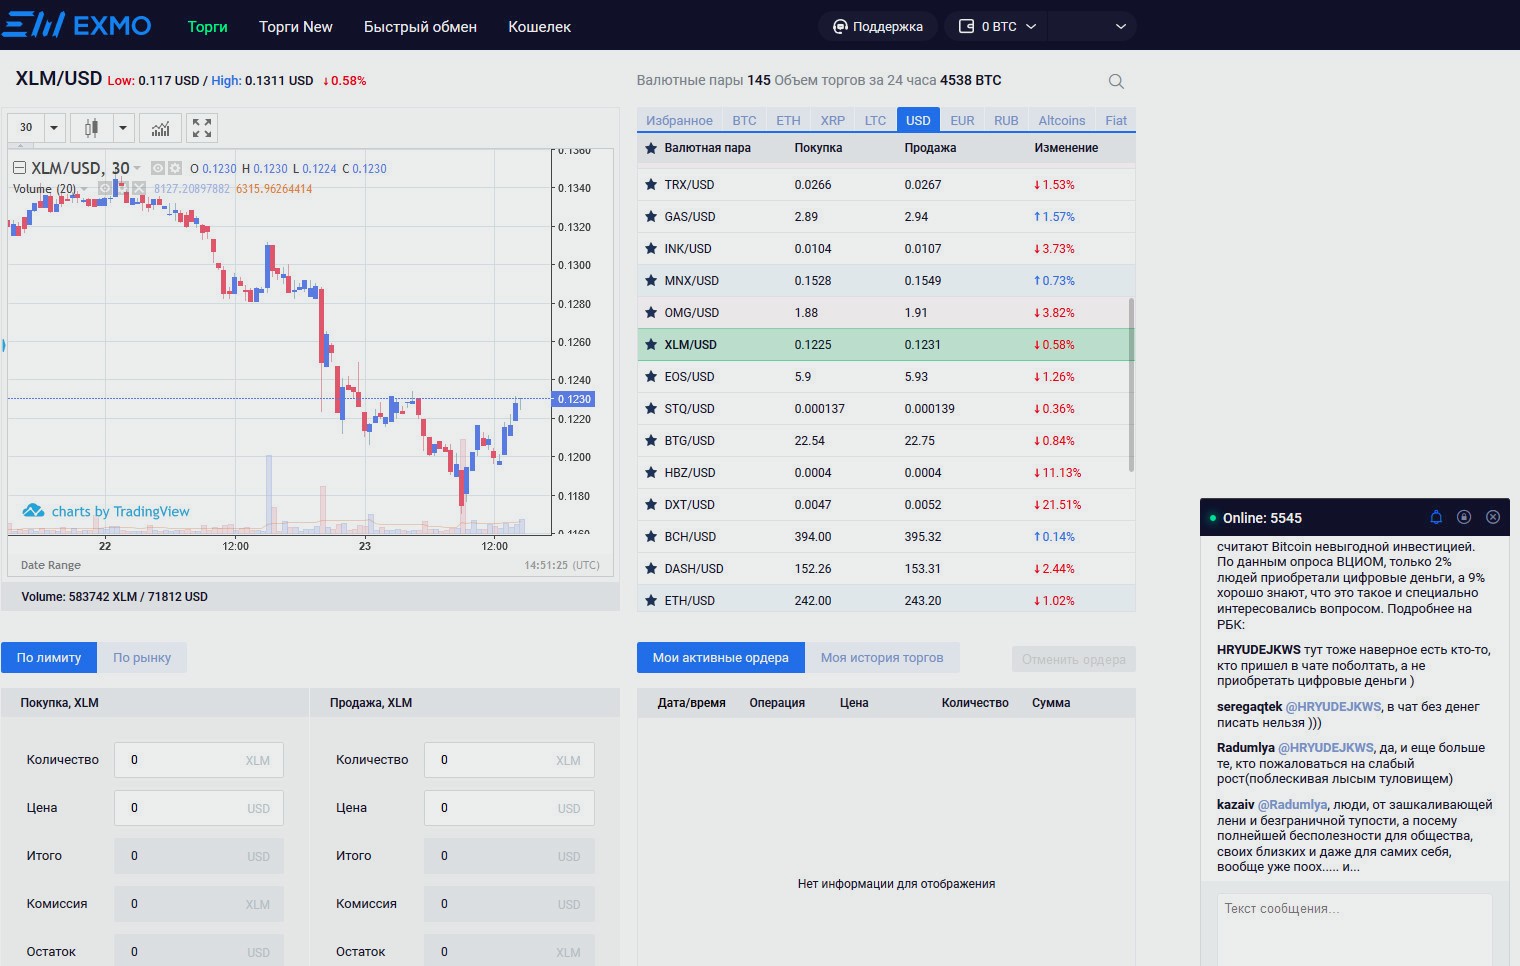
Task: Star the EOS/USD pair
Action: point(651,377)
